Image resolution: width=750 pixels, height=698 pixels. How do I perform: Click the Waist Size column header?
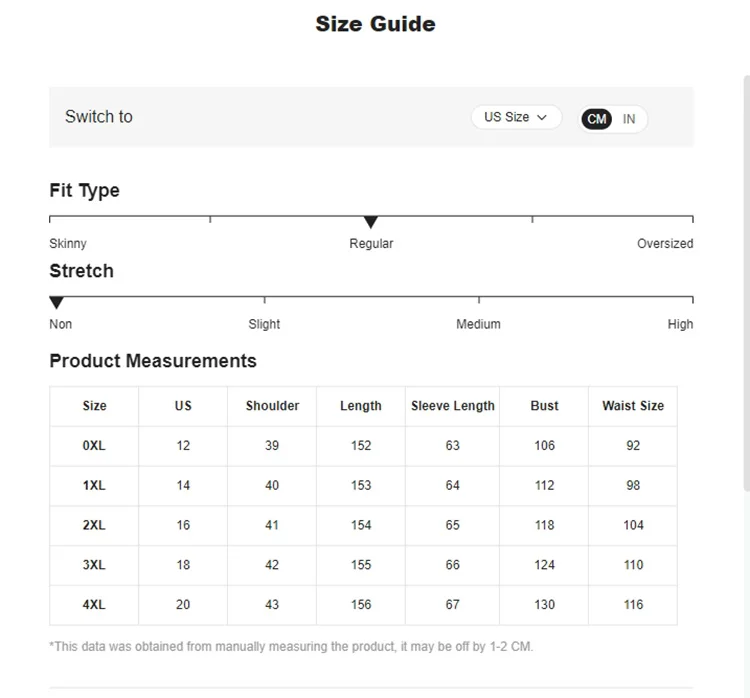633,406
